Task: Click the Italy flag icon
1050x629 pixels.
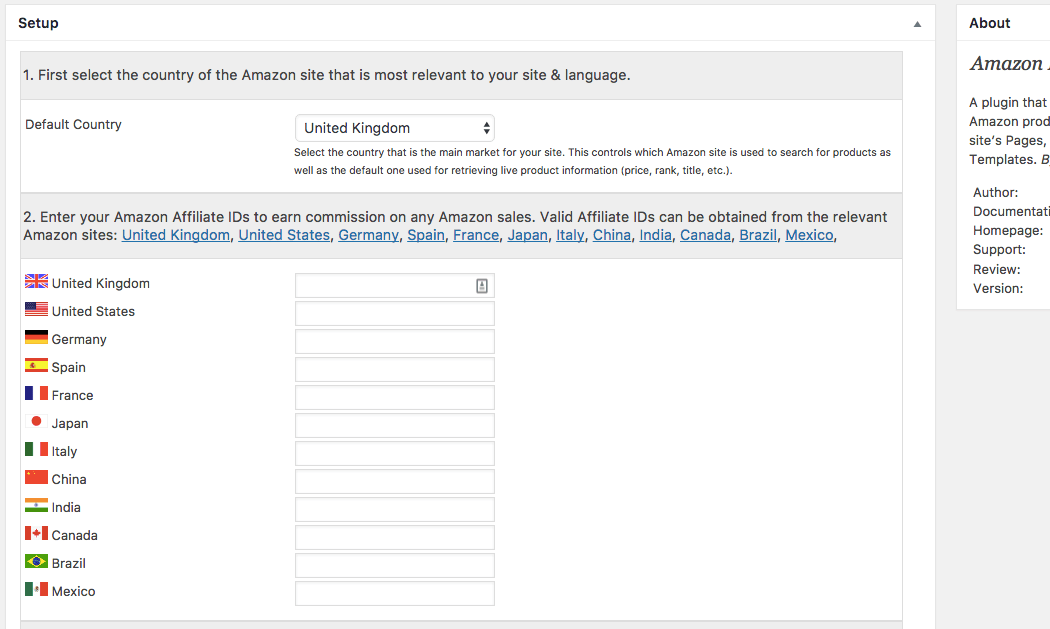Action: (x=36, y=449)
